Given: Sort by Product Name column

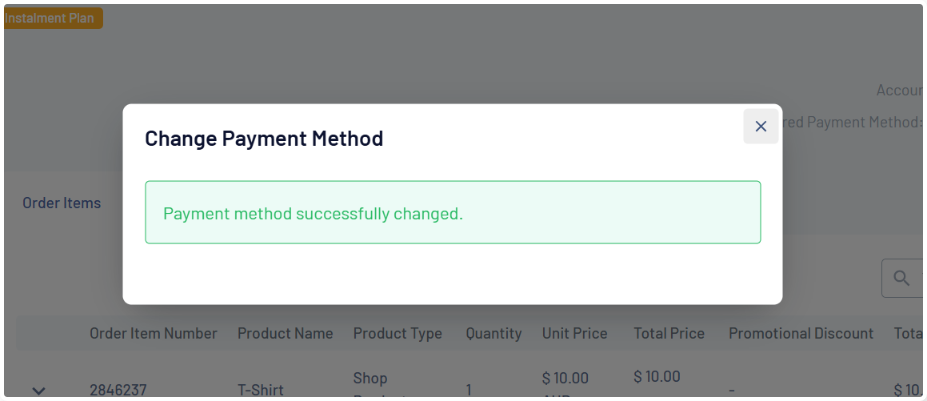Looking at the screenshot, I should 285,333.
